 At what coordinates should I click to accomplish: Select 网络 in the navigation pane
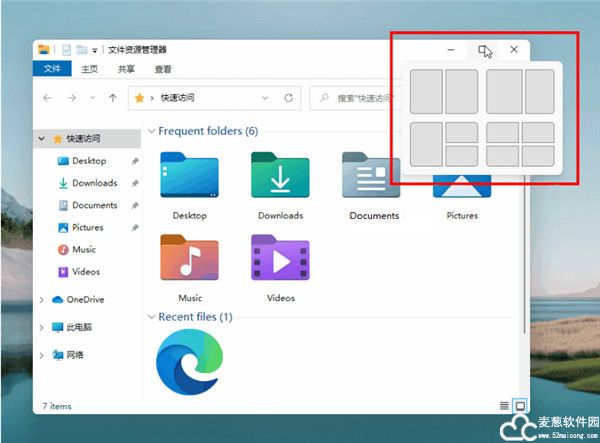pyautogui.click(x=75, y=355)
